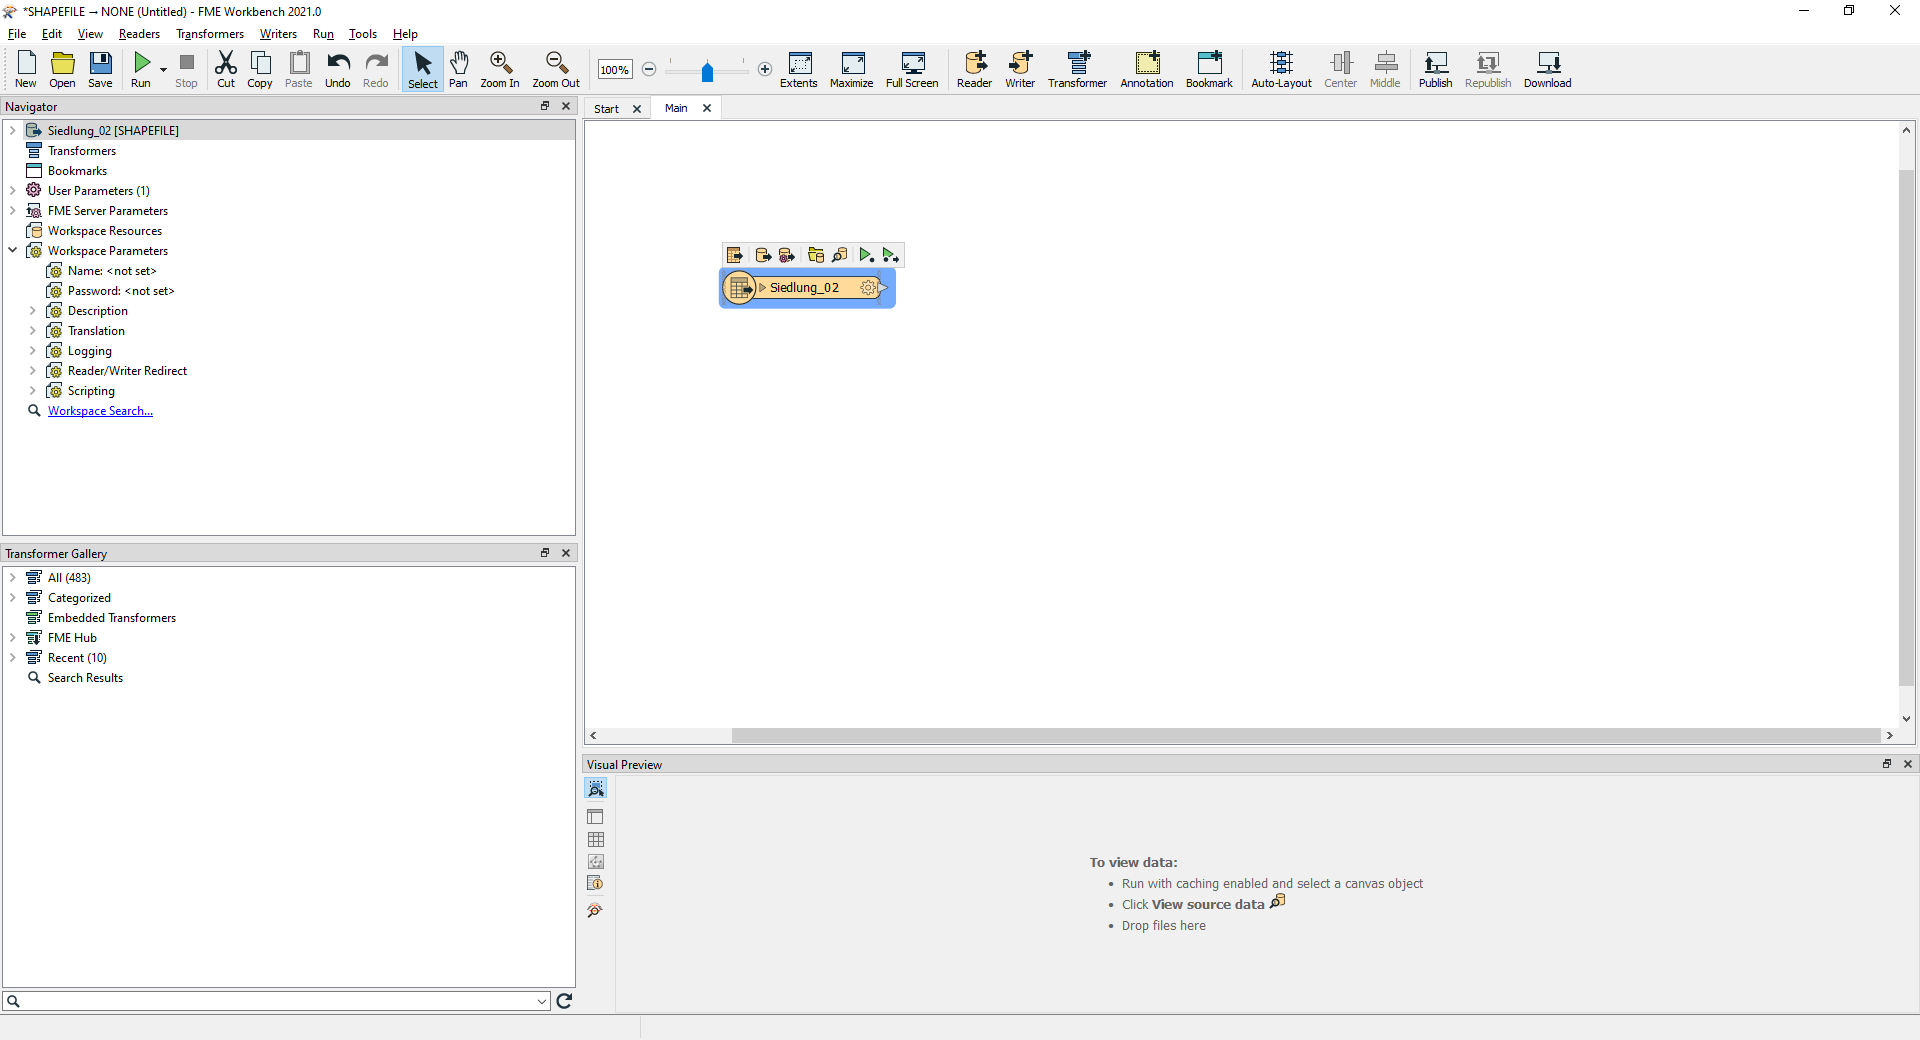
Task: Click zoom minus button beside slider
Action: coord(649,69)
